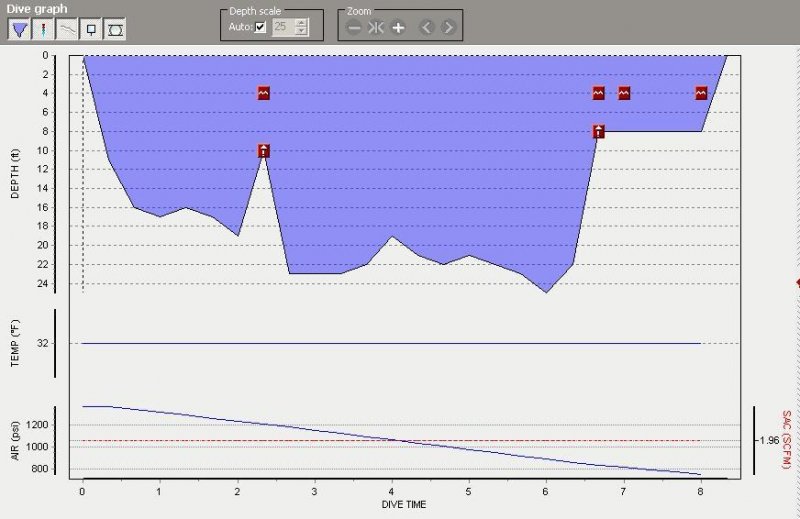This screenshot has width=800, height=519.
Task: Click the depth scale value field
Action: click(x=281, y=27)
